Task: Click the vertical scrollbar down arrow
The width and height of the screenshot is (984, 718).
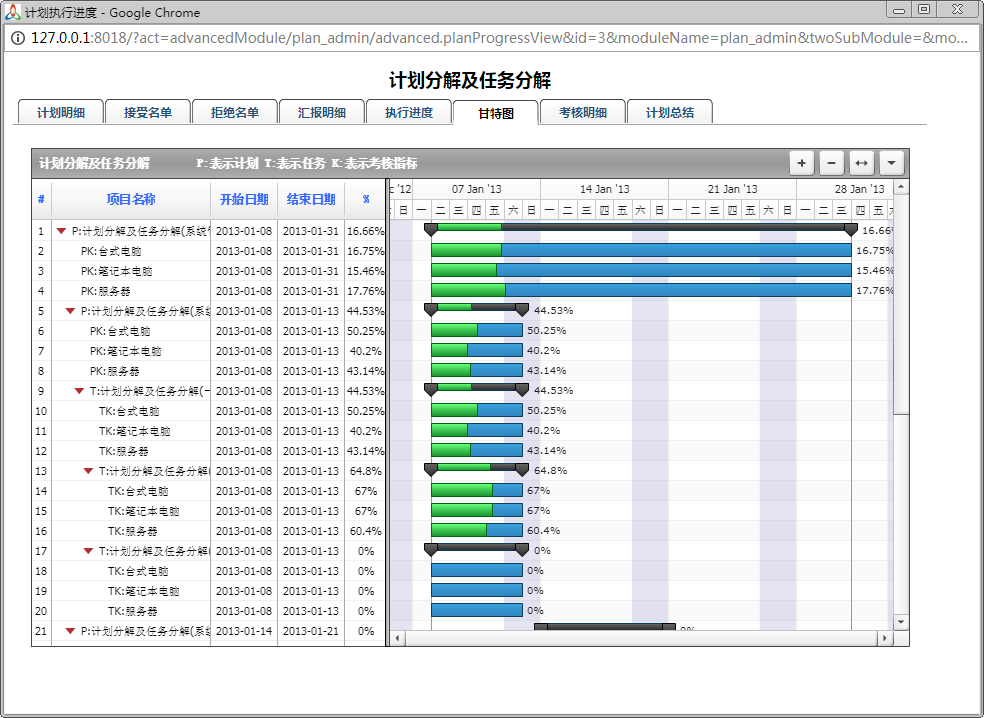Action: click(x=901, y=621)
